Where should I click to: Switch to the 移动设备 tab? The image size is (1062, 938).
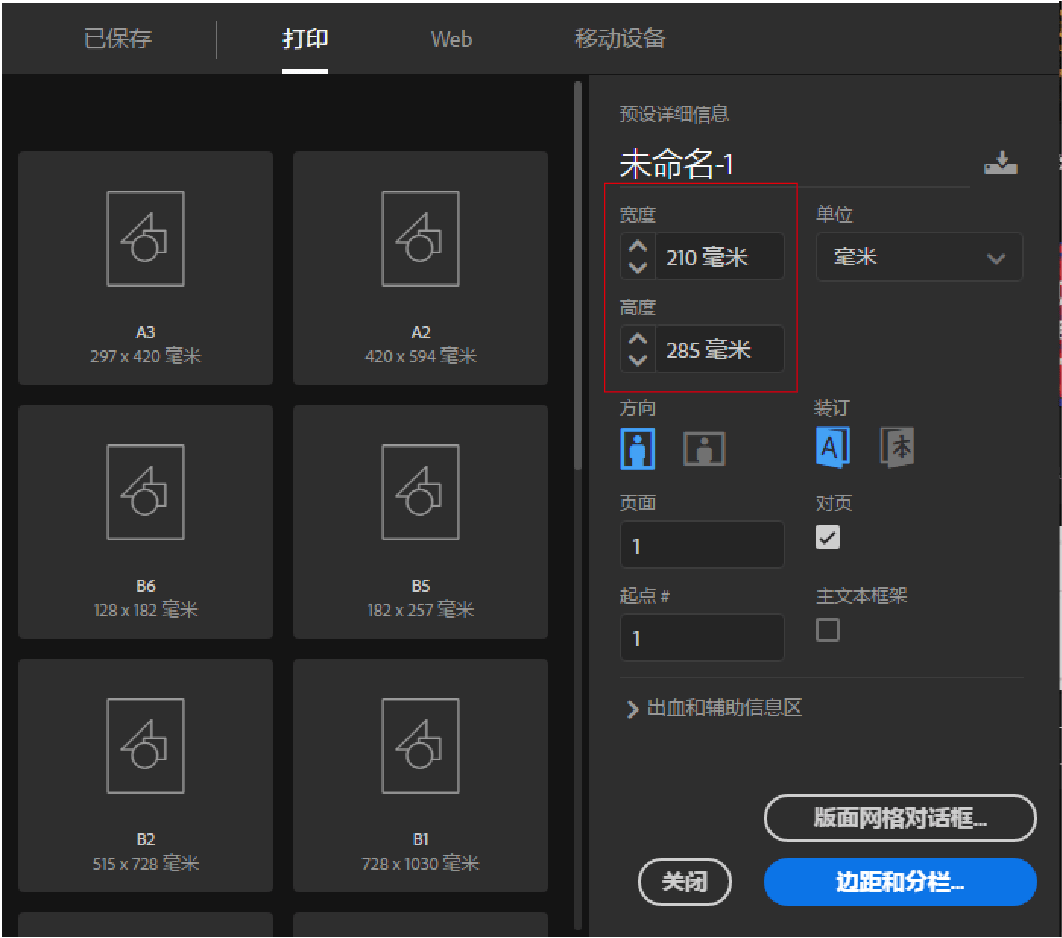pyautogui.click(x=620, y=39)
